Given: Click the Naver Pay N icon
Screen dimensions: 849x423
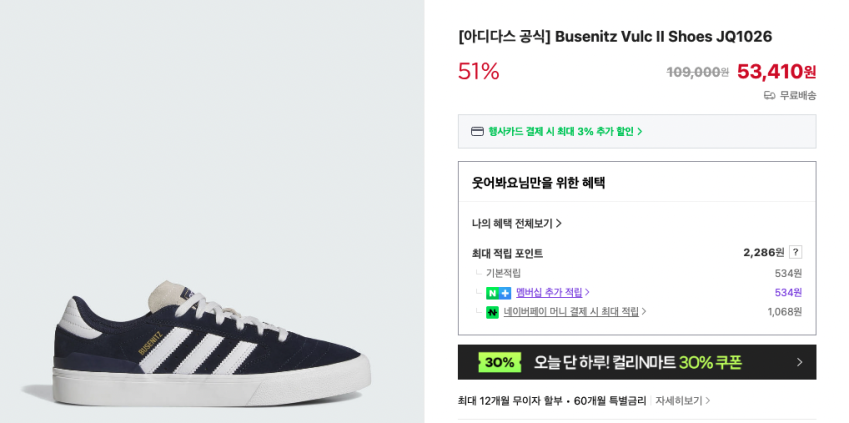Looking at the screenshot, I should pyautogui.click(x=492, y=312).
